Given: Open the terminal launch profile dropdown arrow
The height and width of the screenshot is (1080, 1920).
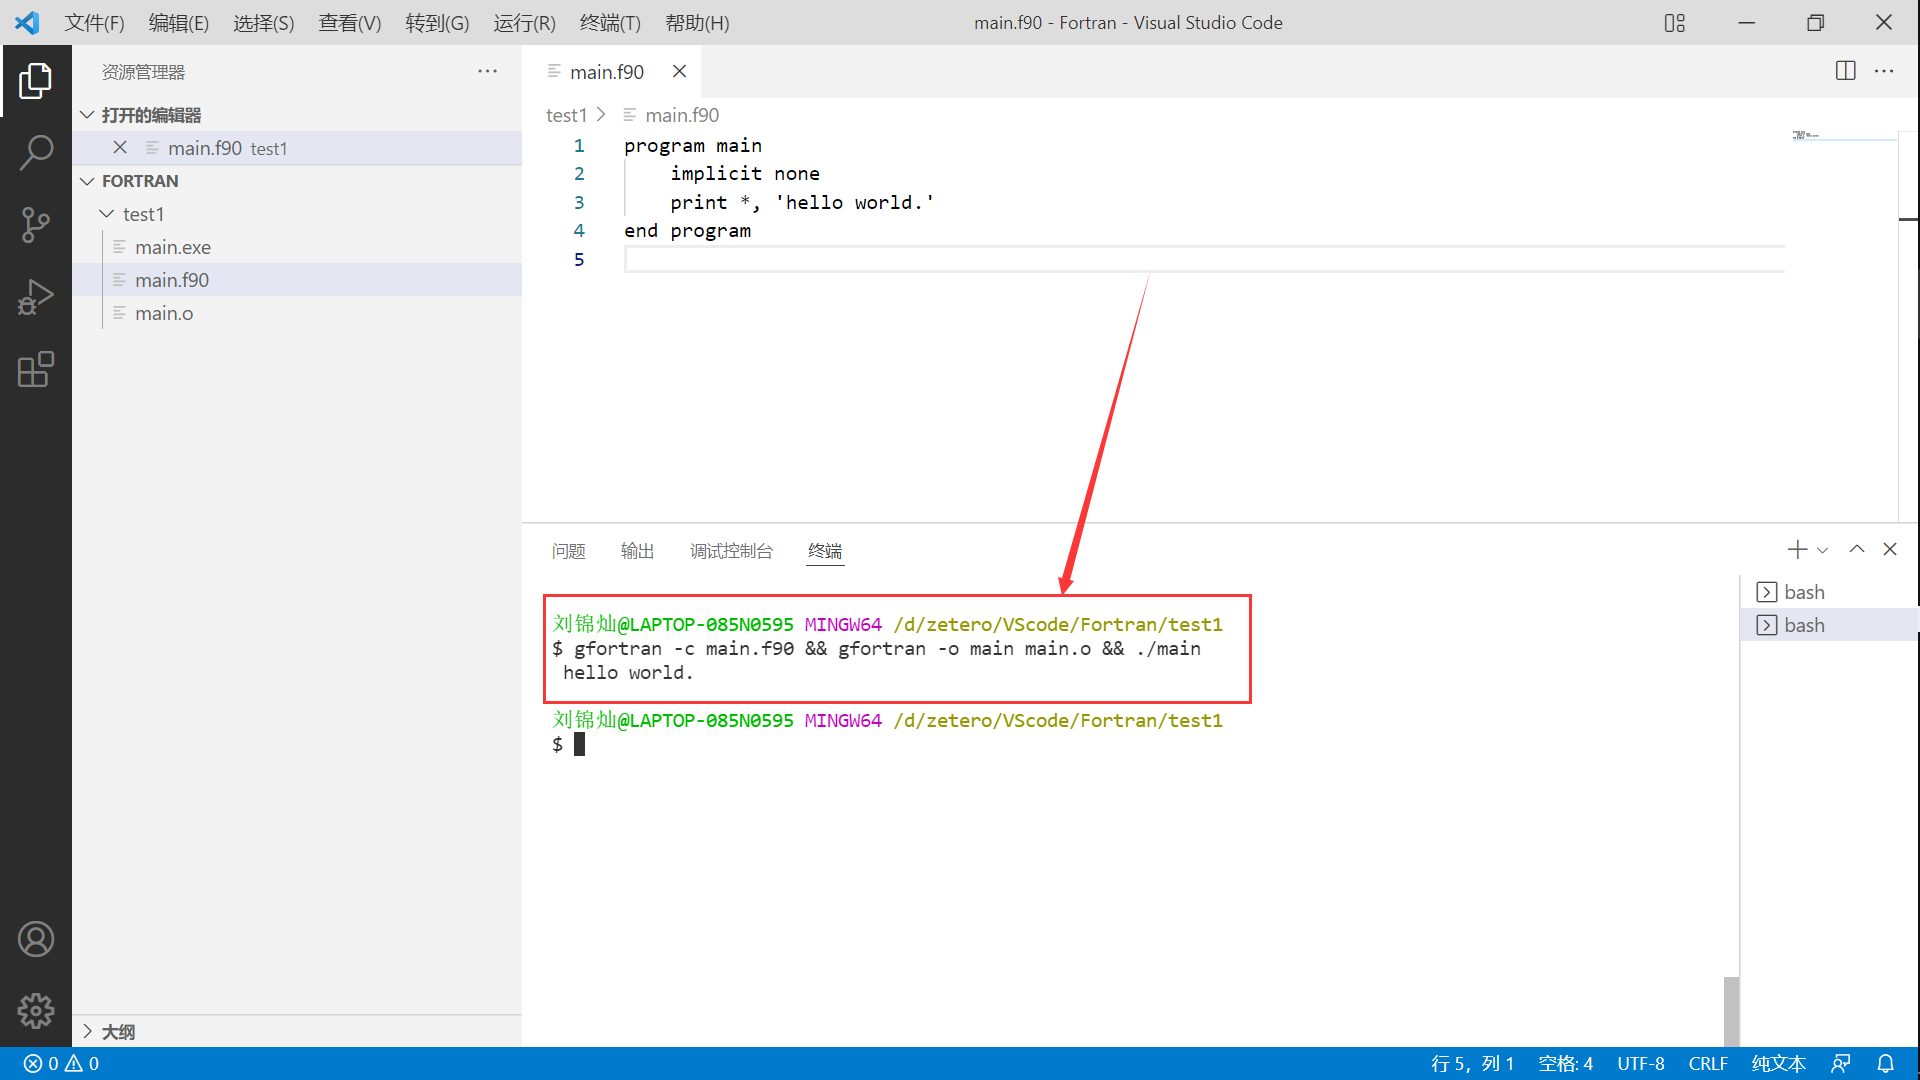Looking at the screenshot, I should tap(1823, 550).
